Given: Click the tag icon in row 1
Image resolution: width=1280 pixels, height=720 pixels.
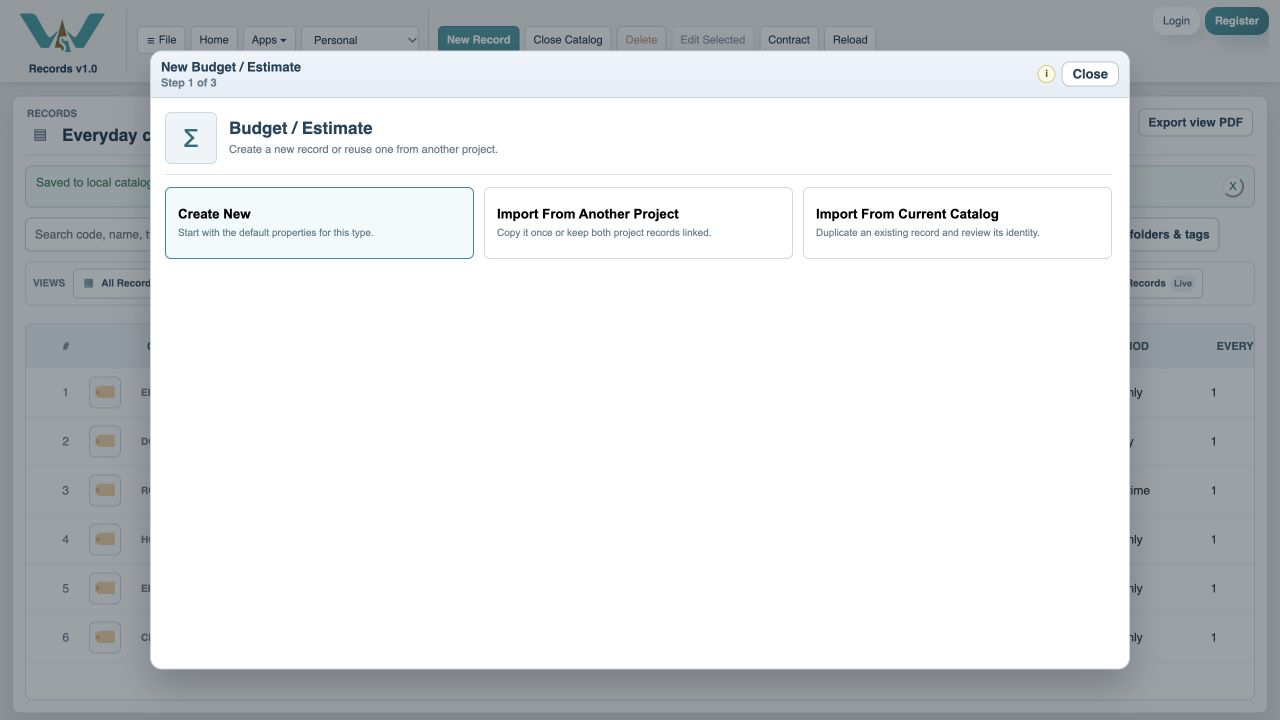Looking at the screenshot, I should click(x=105, y=392).
